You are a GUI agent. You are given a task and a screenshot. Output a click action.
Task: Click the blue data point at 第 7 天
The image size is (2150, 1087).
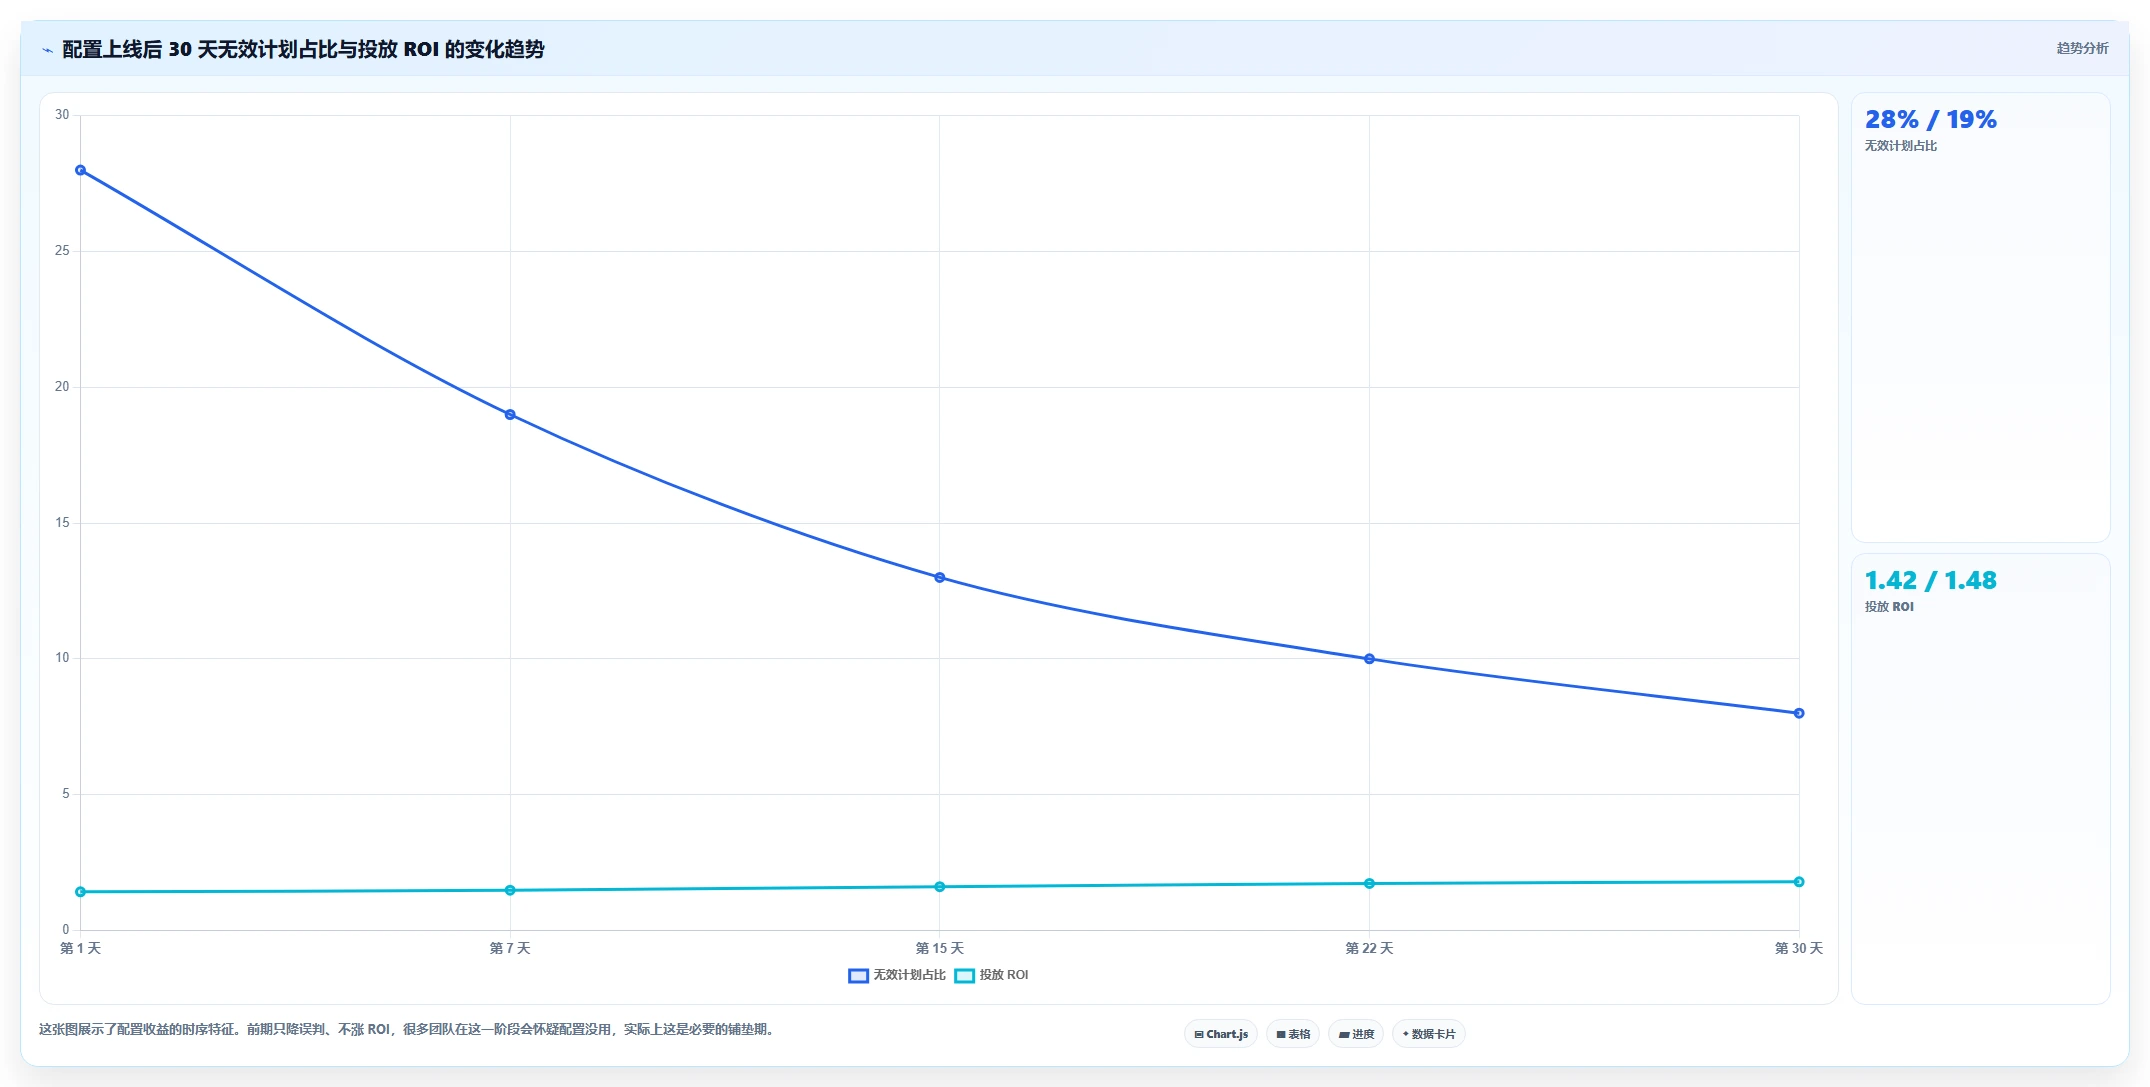510,415
